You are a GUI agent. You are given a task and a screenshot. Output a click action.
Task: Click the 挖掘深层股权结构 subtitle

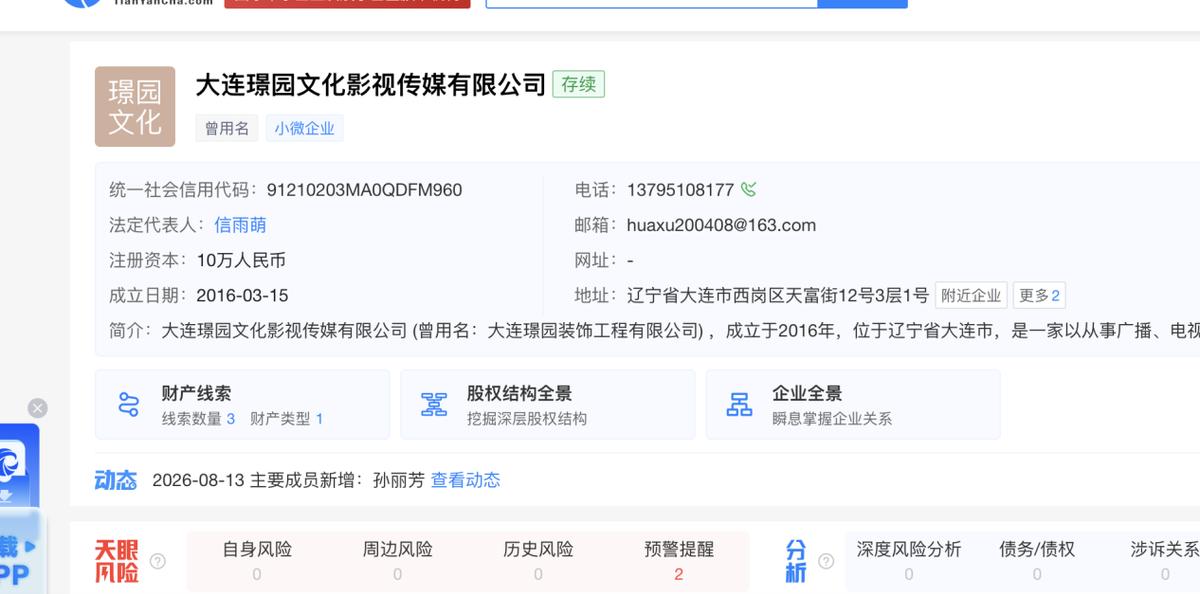527,419
